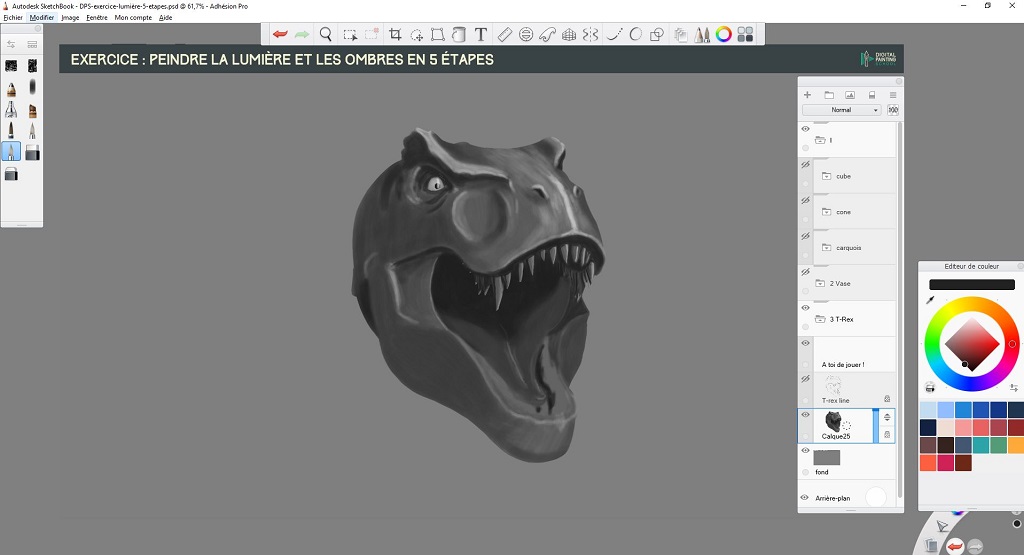Open the Normal blend mode dropdown
Screen dimensions: 1024x555
pos(841,110)
